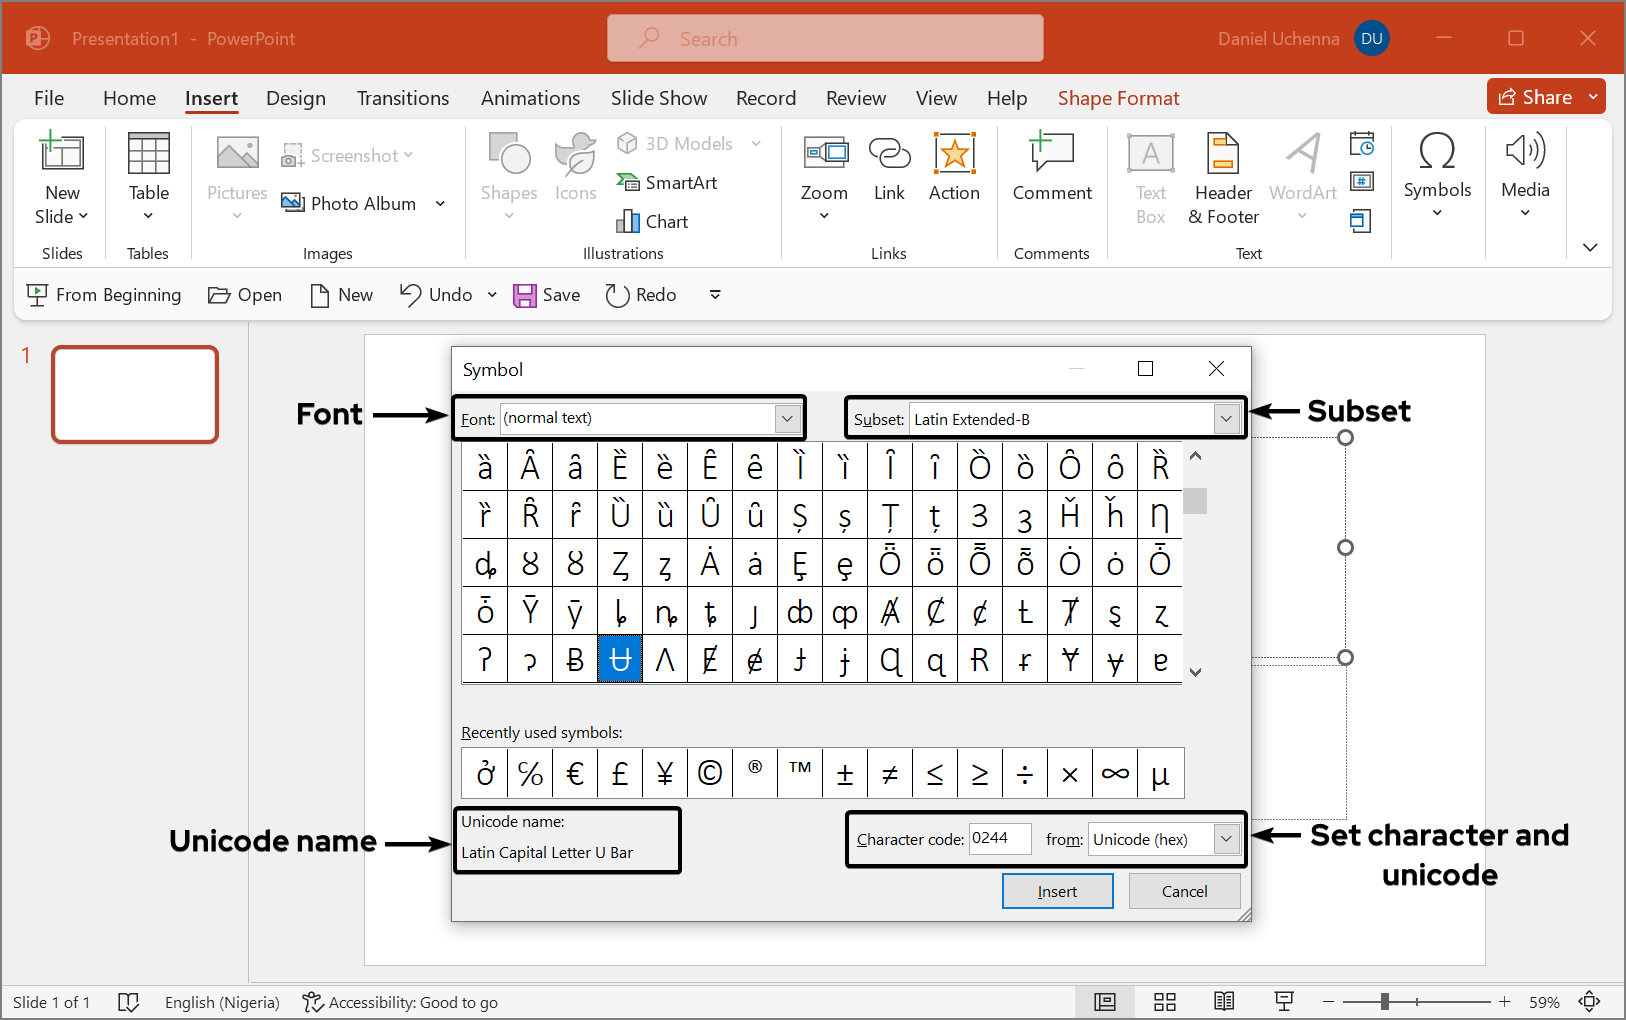The width and height of the screenshot is (1626, 1020).
Task: Cancel the Symbol dialog
Action: click(1184, 891)
